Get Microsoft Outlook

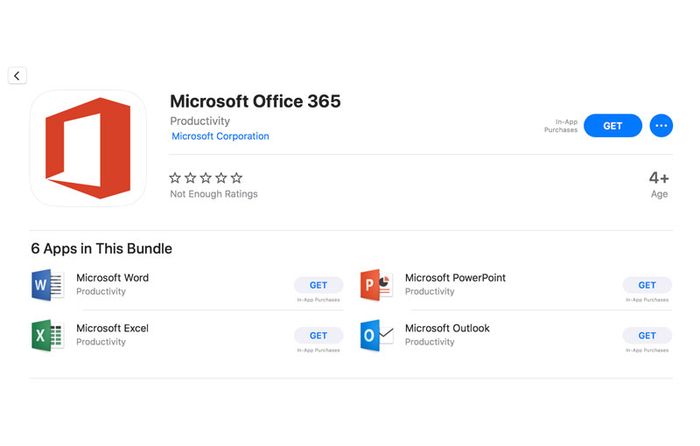coord(647,335)
